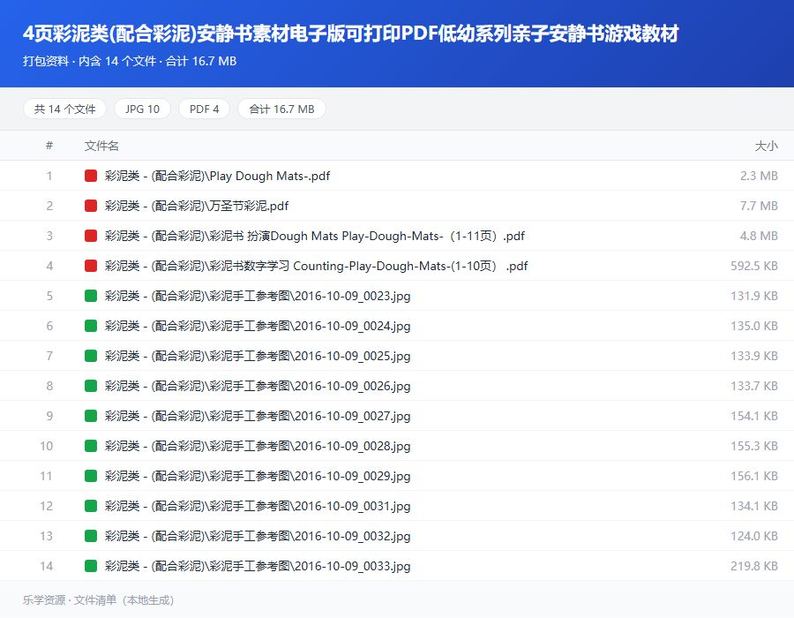This screenshot has width=794, height=618.
Task: Click the 文件名 column header
Action: click(101, 146)
